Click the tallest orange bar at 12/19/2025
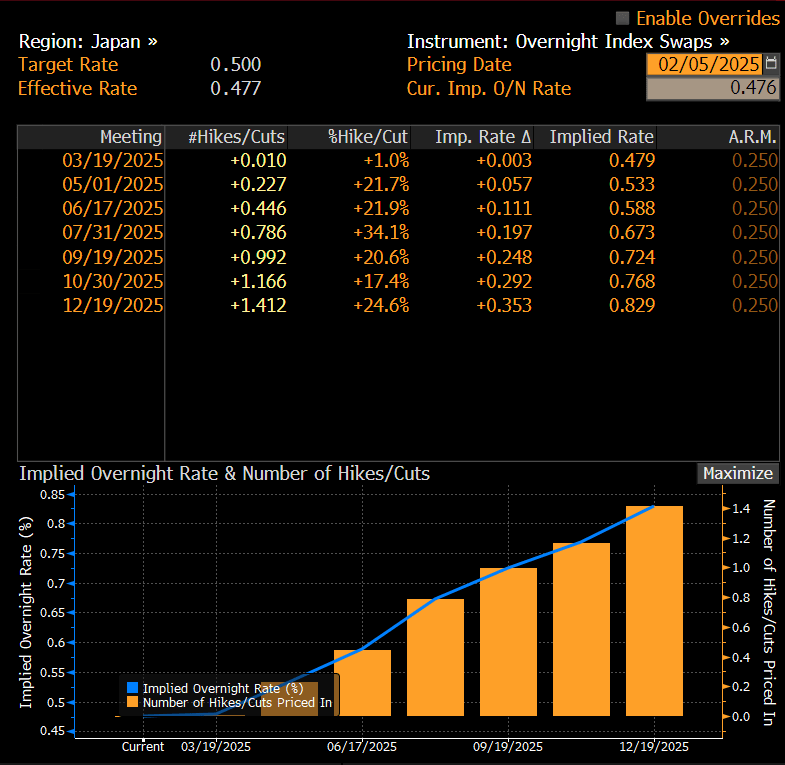The image size is (785, 765). coord(654,611)
